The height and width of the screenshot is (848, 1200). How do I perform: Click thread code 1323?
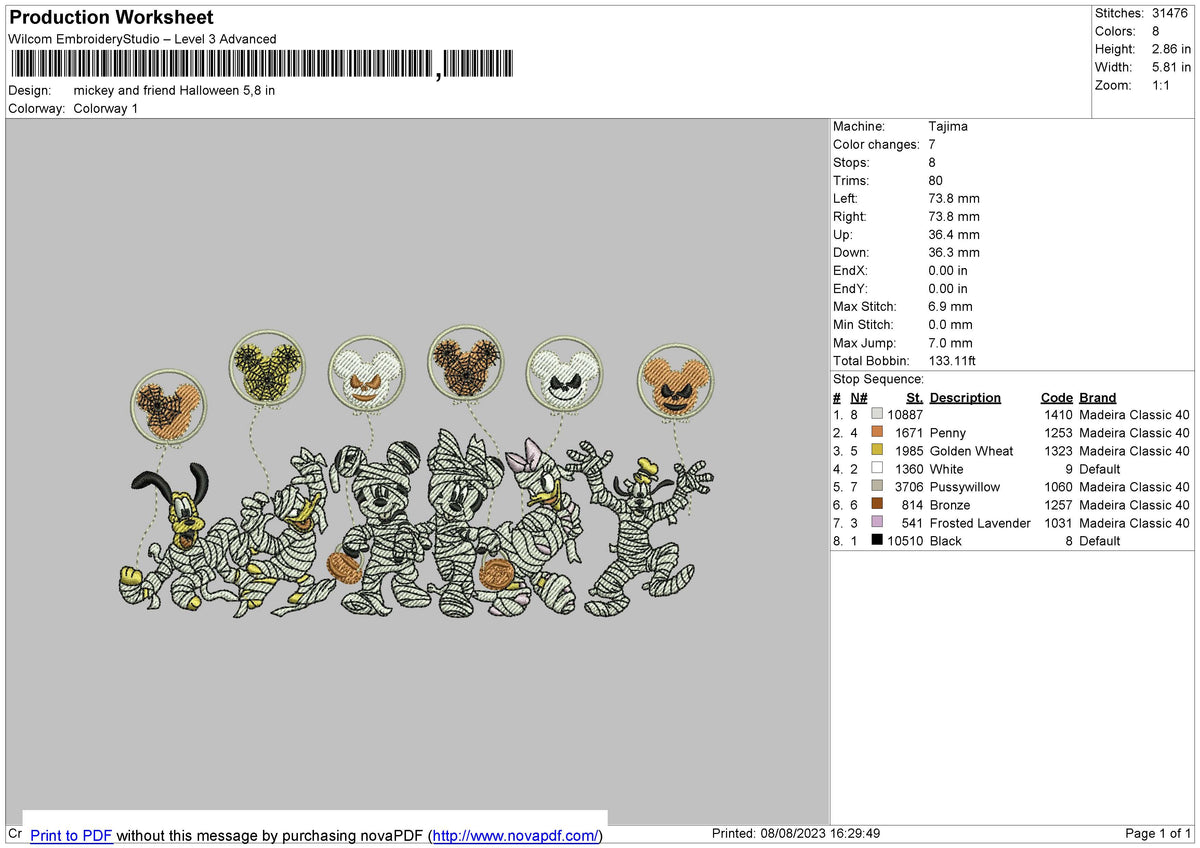click(x=1058, y=450)
